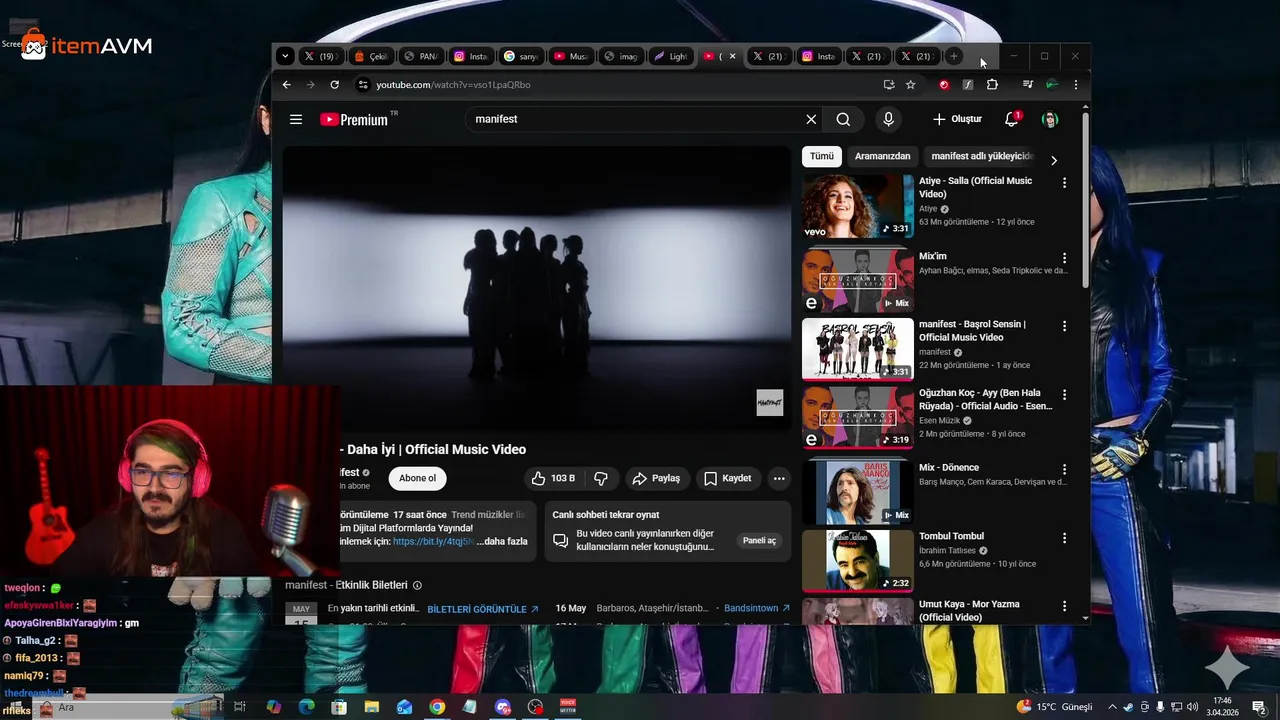
Task: Click the youtube.com address bar URL
Action: [453, 85]
